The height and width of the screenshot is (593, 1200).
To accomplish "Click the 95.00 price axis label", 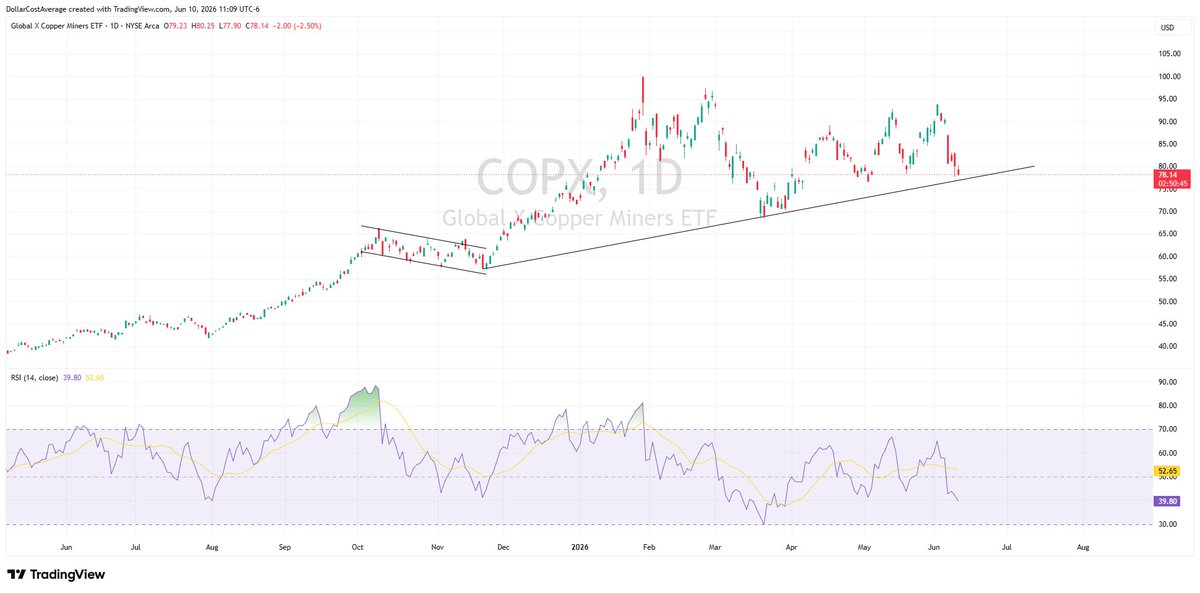I will click(x=1168, y=99).
